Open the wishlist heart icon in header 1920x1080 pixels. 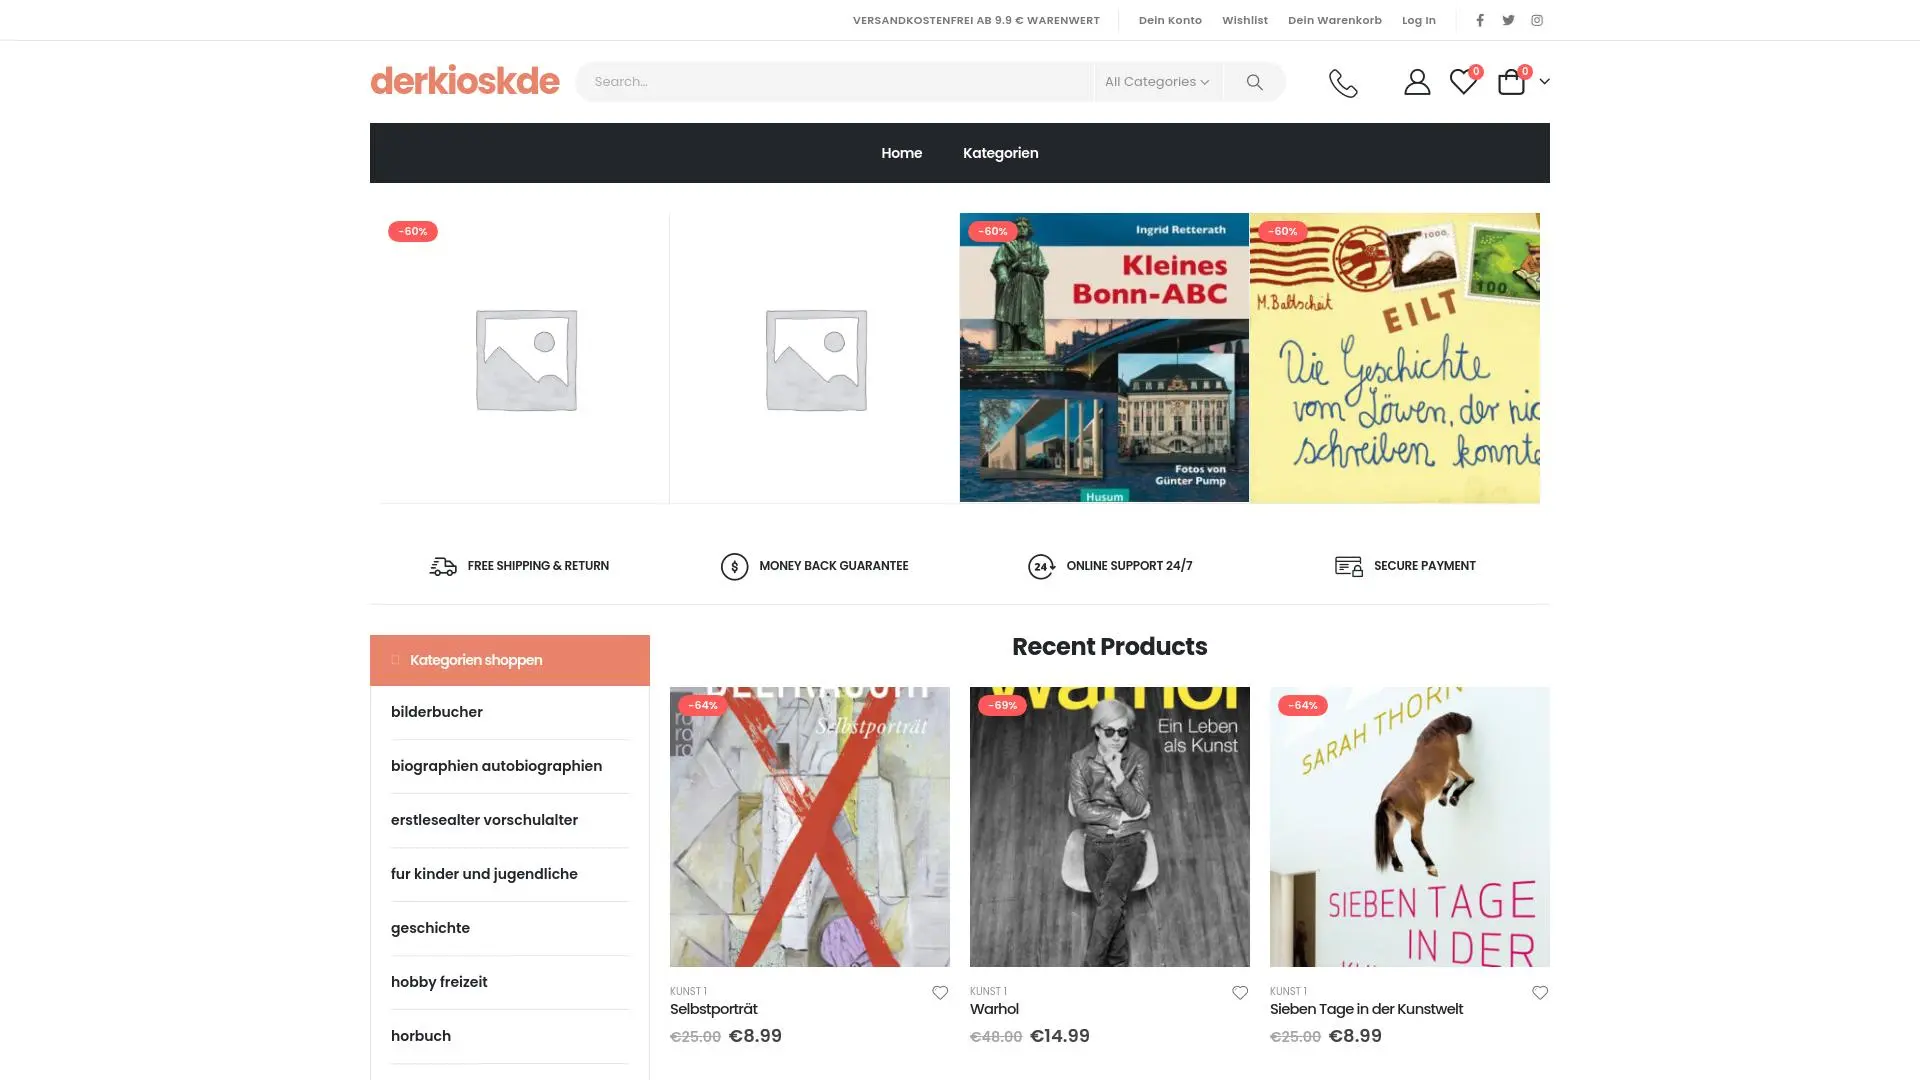click(1463, 82)
